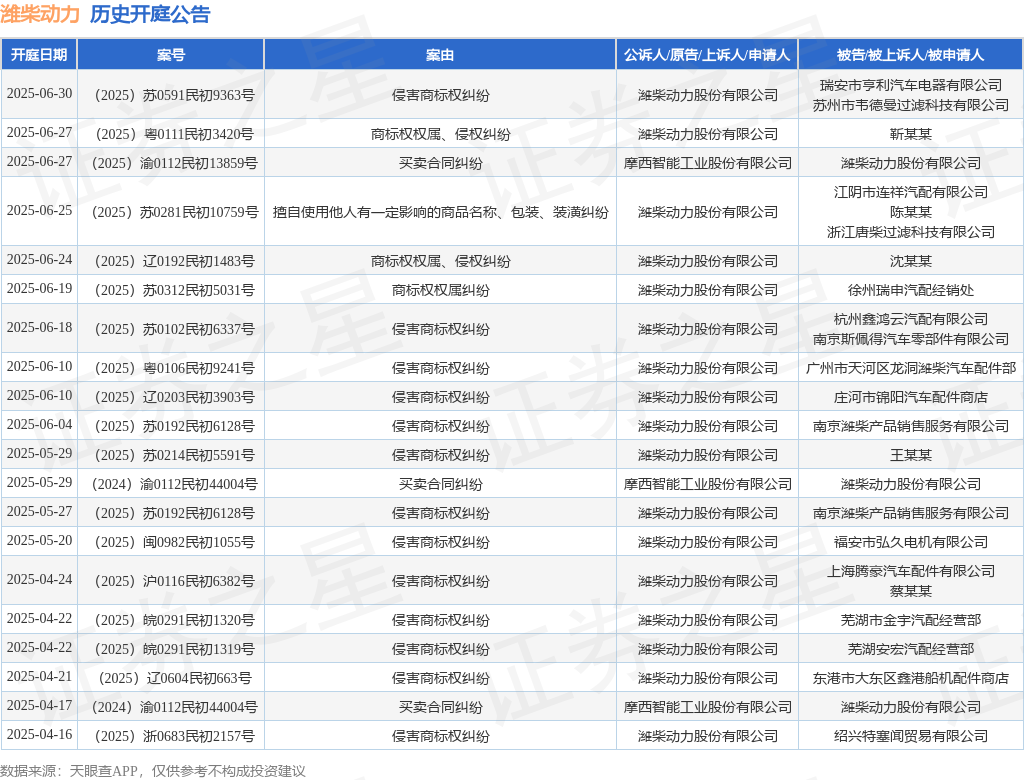Click defendant 江阴市连祥汽配有限公司
This screenshot has height=780, width=1024.
[x=910, y=192]
